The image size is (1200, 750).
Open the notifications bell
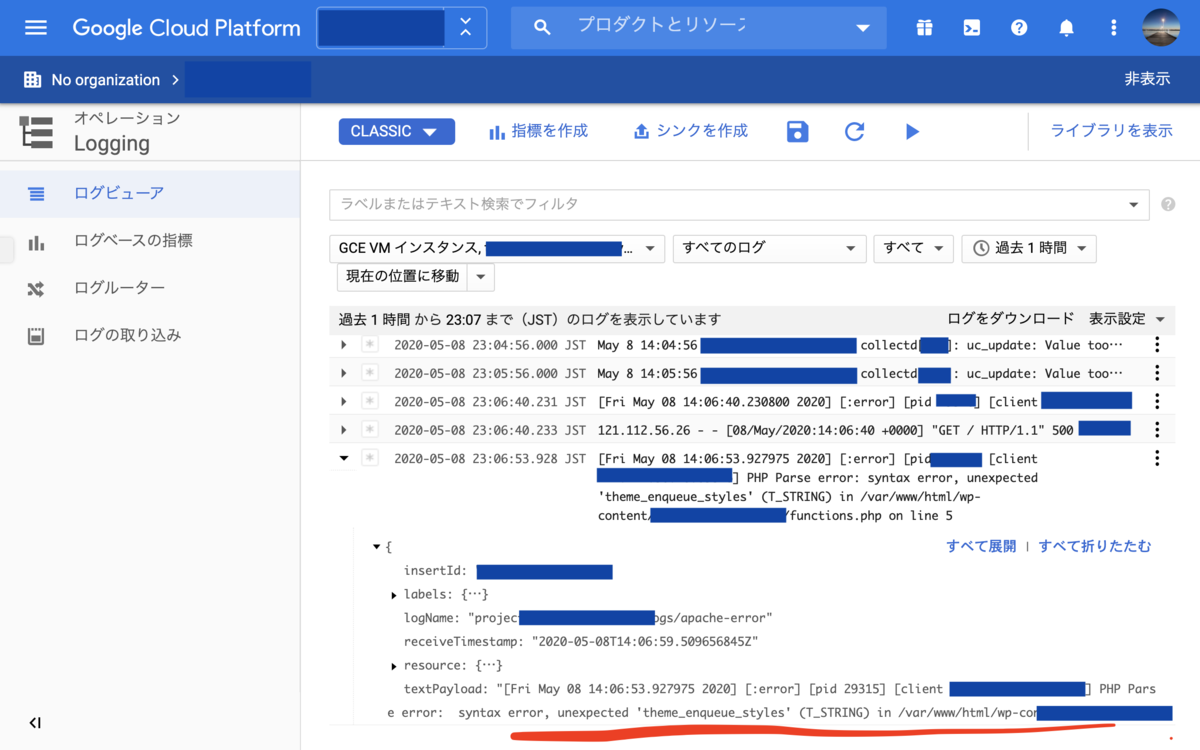(1066, 27)
